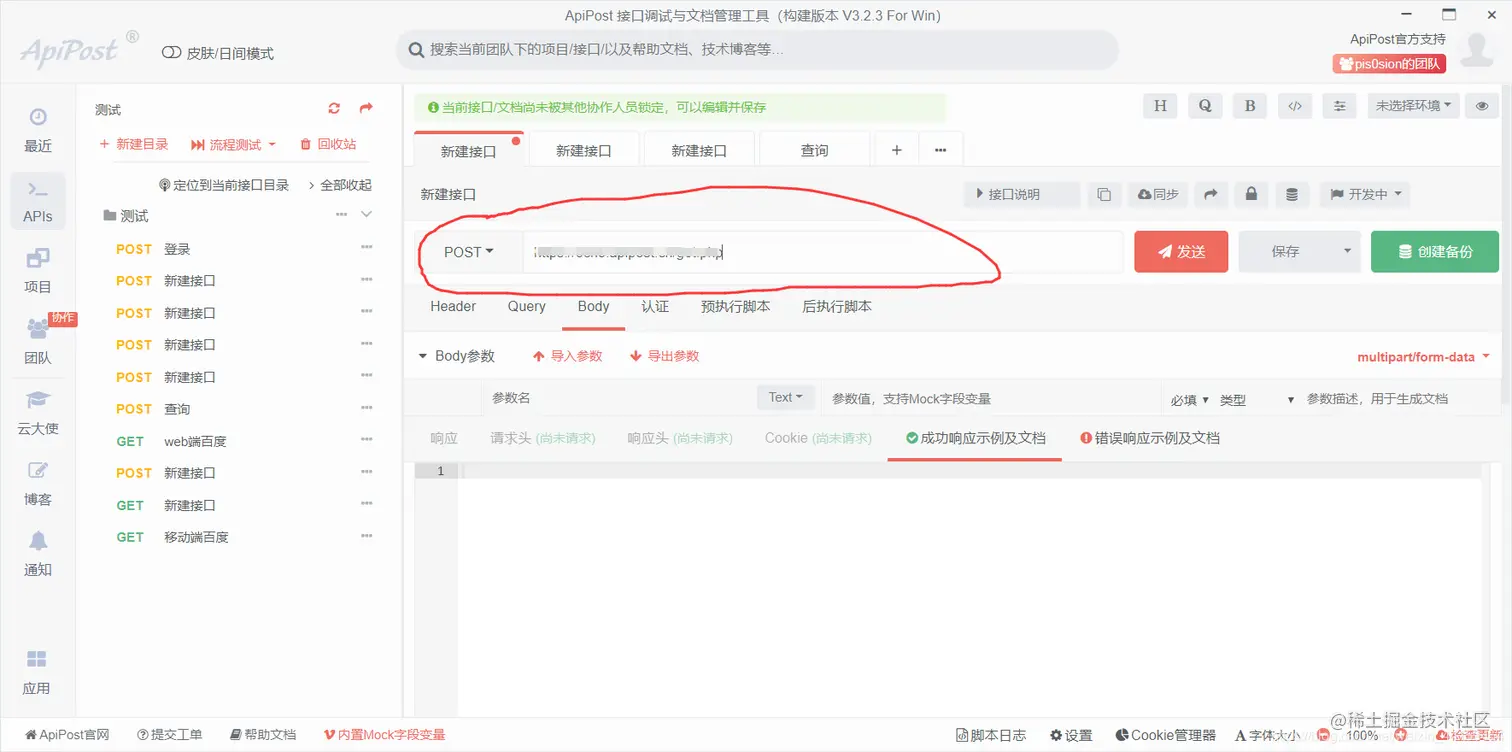Open 云大使 in the left sidebar
The height and width of the screenshot is (752, 1512).
[38, 413]
